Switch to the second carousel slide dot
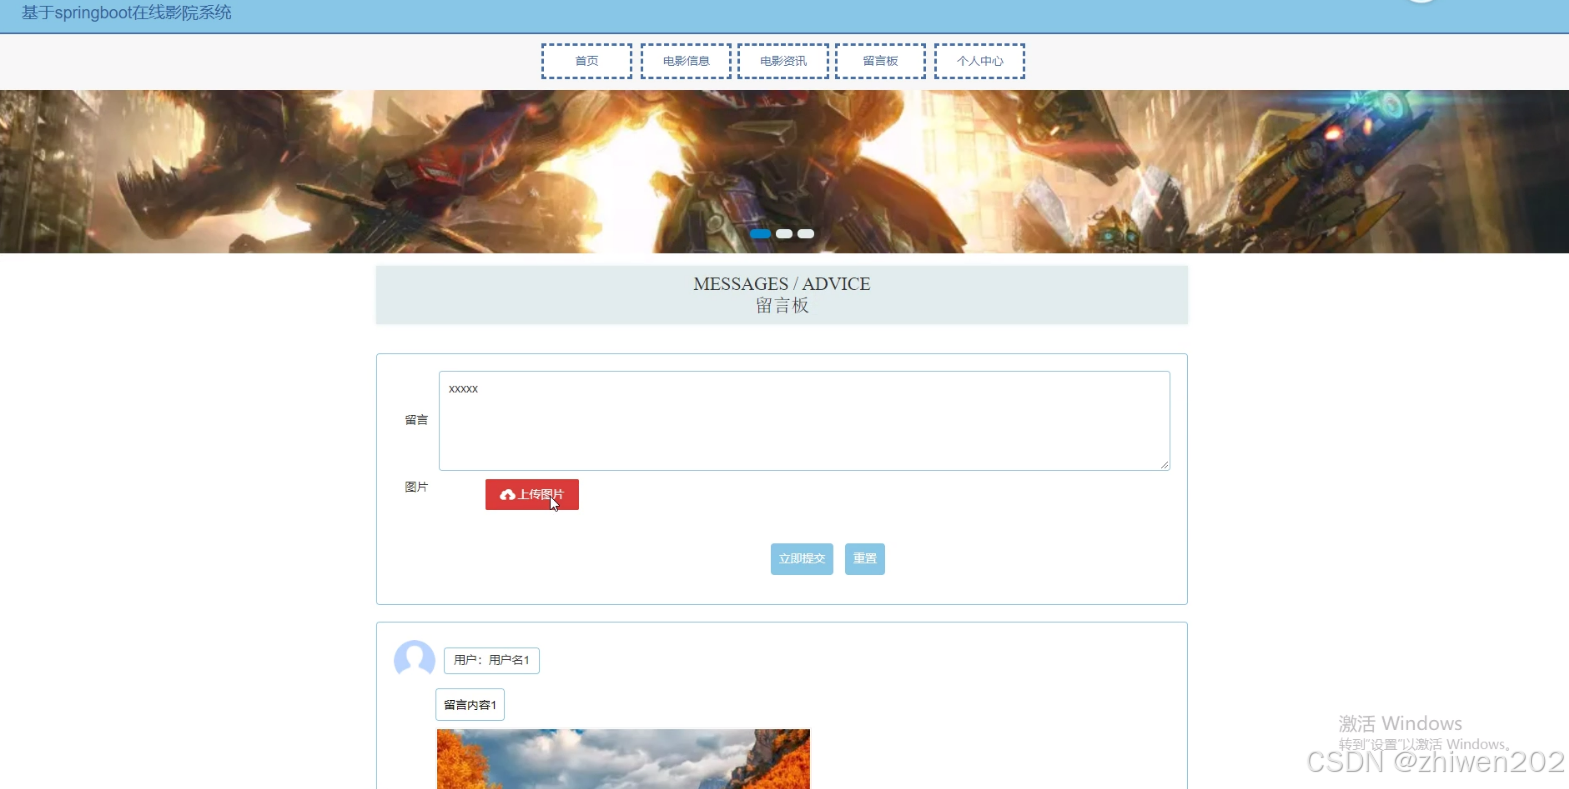This screenshot has height=789, width=1569. tap(784, 234)
